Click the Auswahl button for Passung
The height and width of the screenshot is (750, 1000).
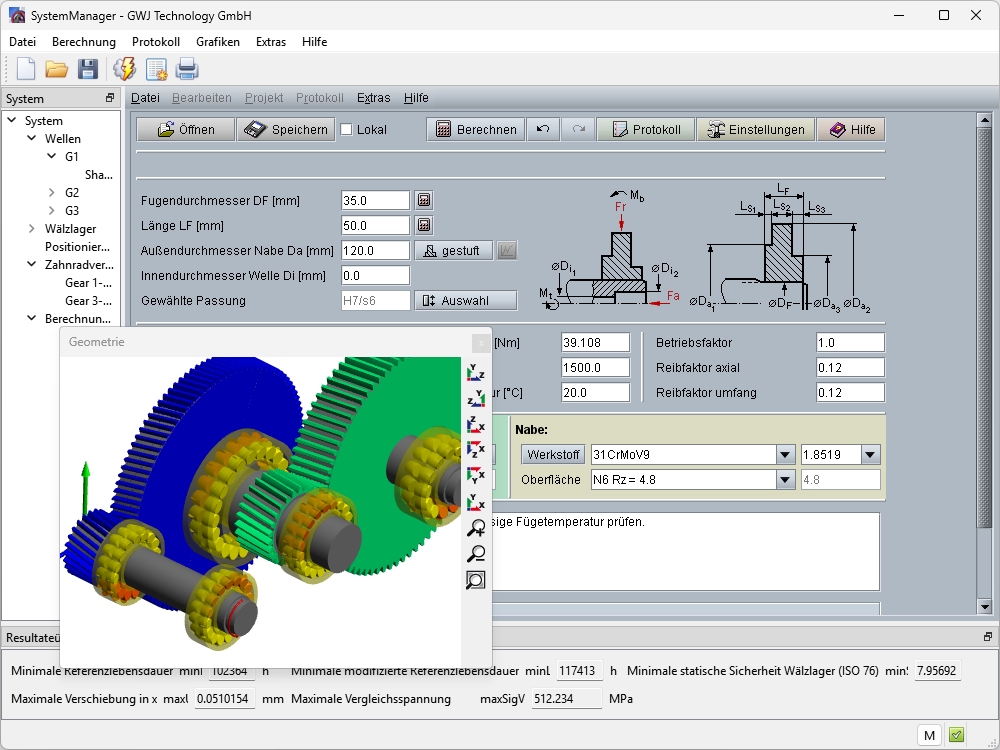click(x=466, y=300)
